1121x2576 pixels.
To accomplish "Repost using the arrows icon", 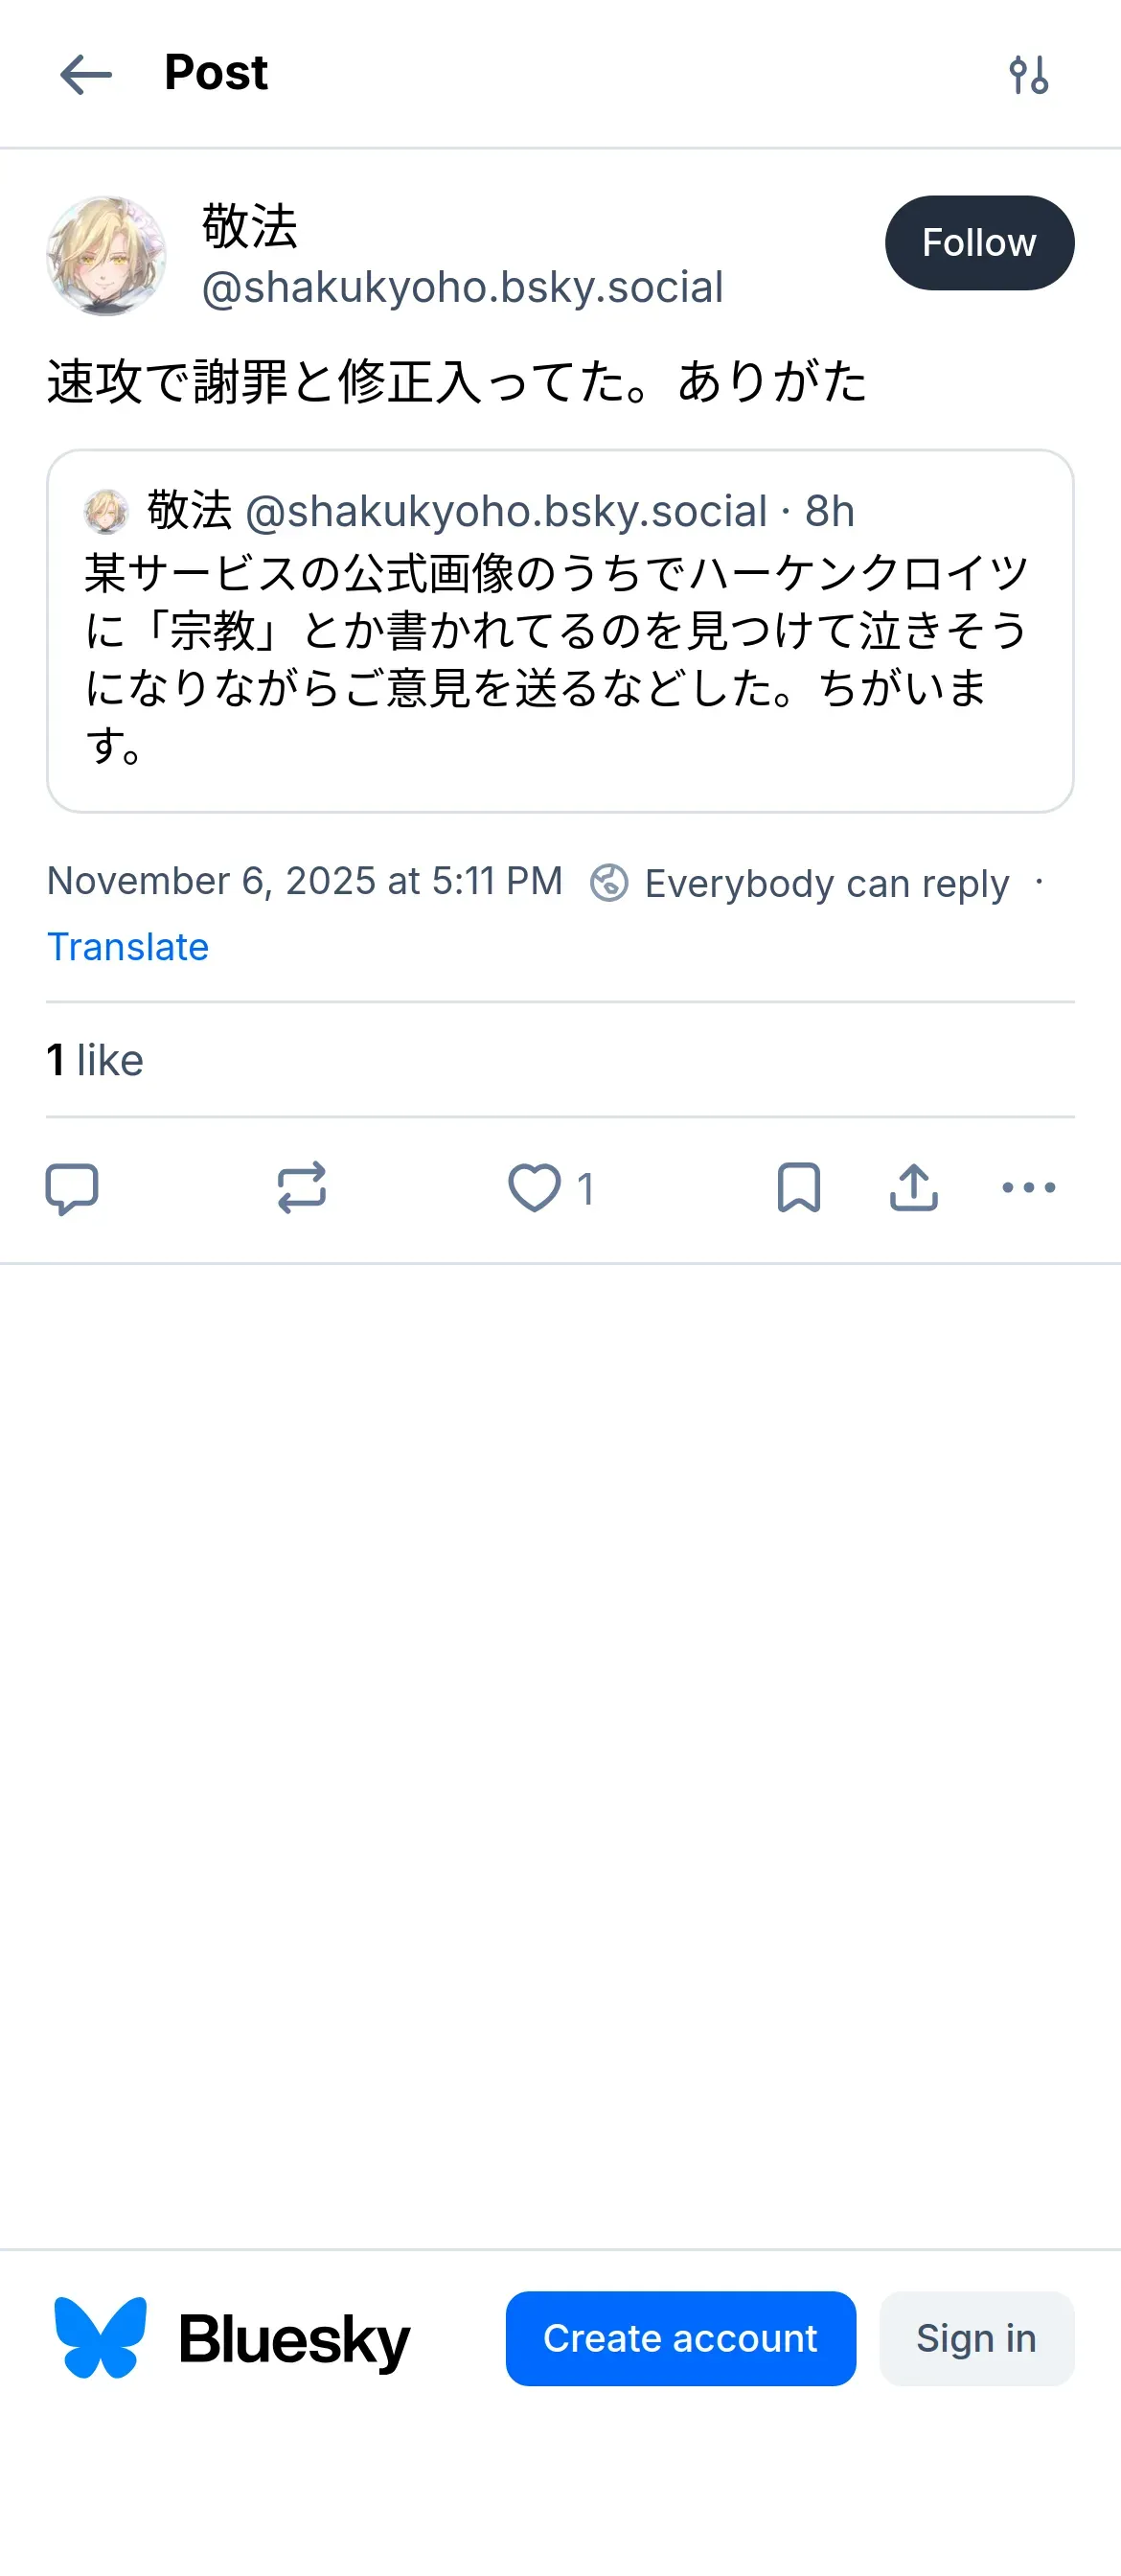I will (301, 1188).
